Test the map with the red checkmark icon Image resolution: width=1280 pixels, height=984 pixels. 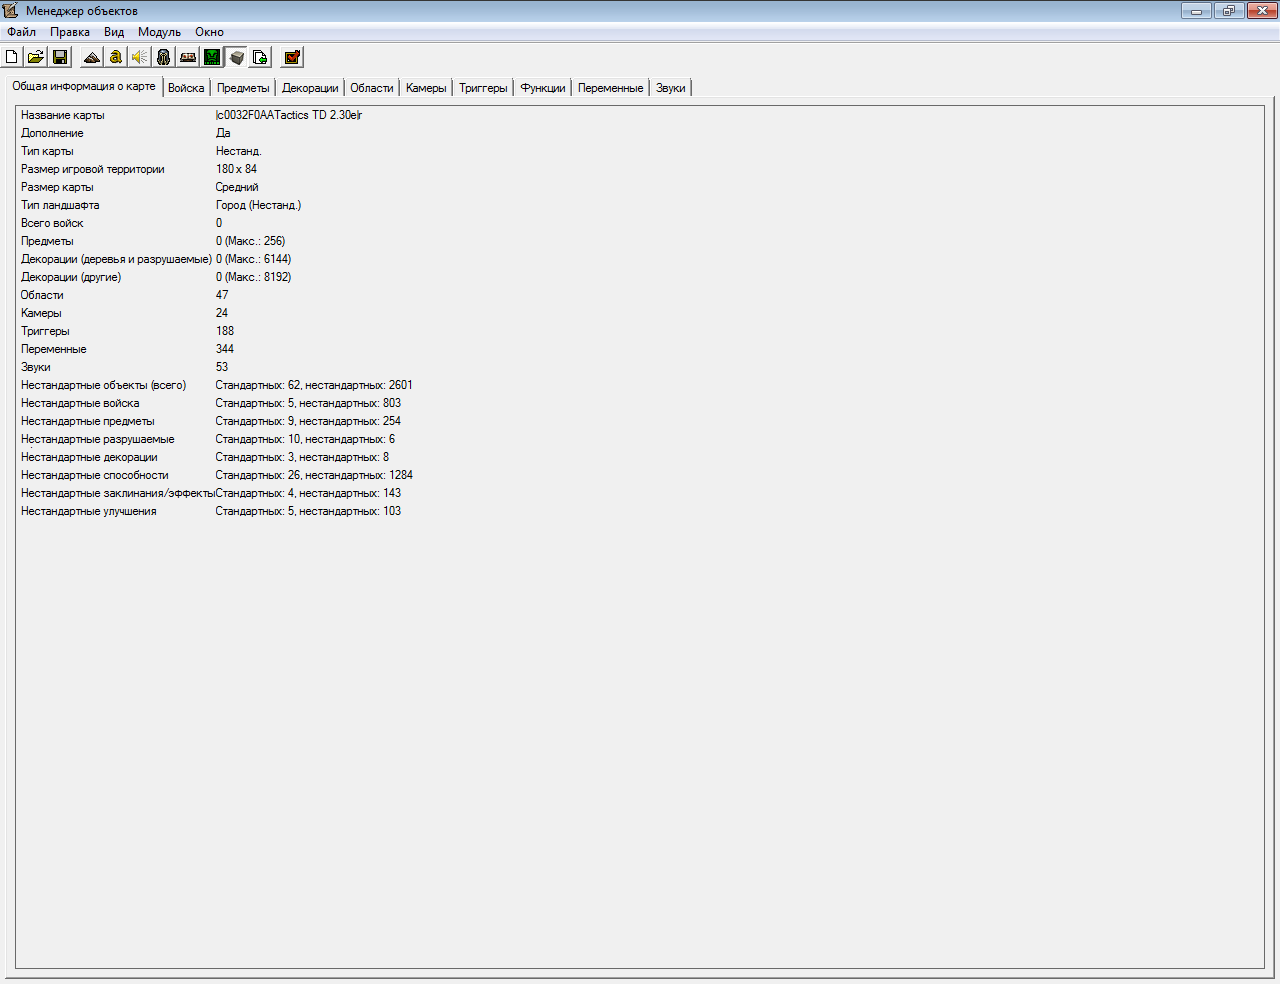coord(292,57)
